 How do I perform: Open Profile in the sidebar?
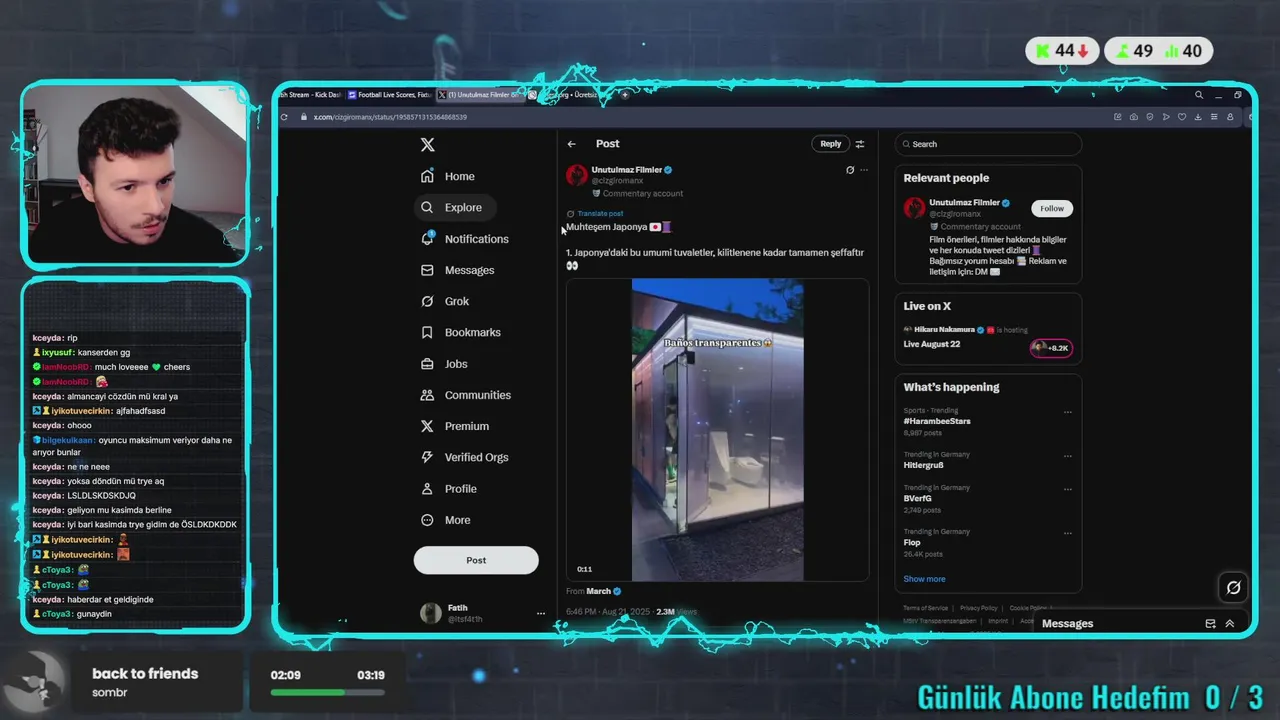tap(448, 489)
